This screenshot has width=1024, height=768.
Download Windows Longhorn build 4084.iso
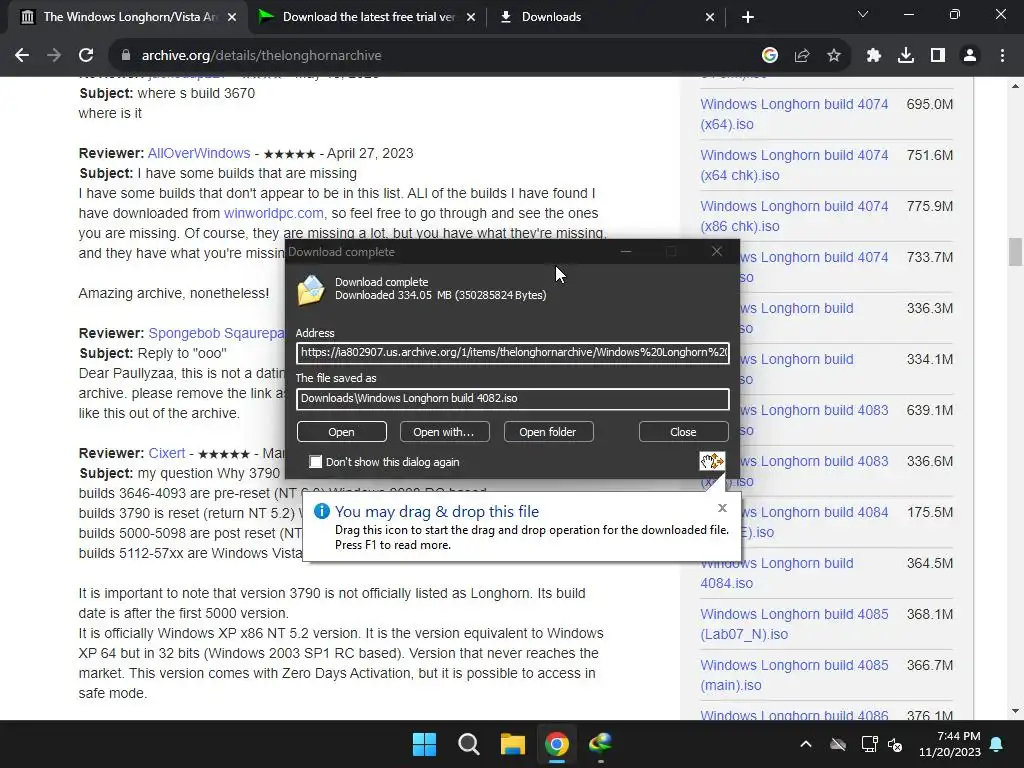pos(776,573)
